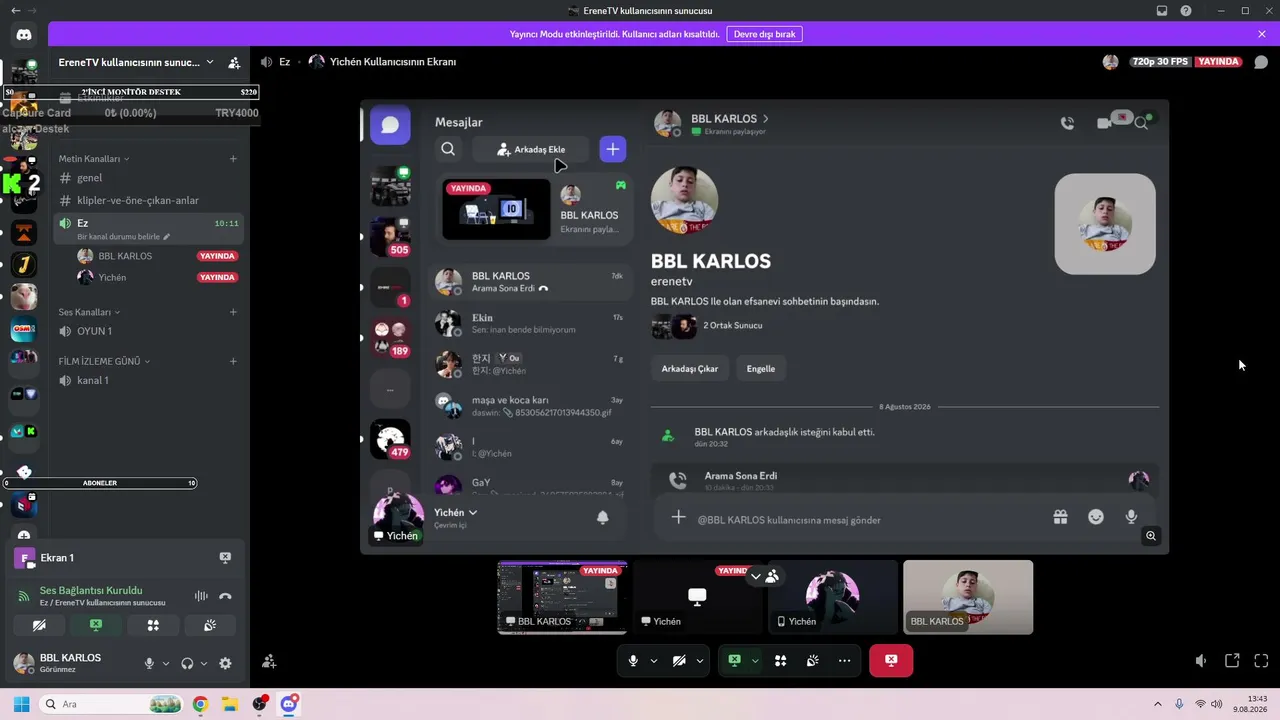Open camera options chevron in call controls
The width and height of the screenshot is (1280, 720).
click(x=700, y=661)
